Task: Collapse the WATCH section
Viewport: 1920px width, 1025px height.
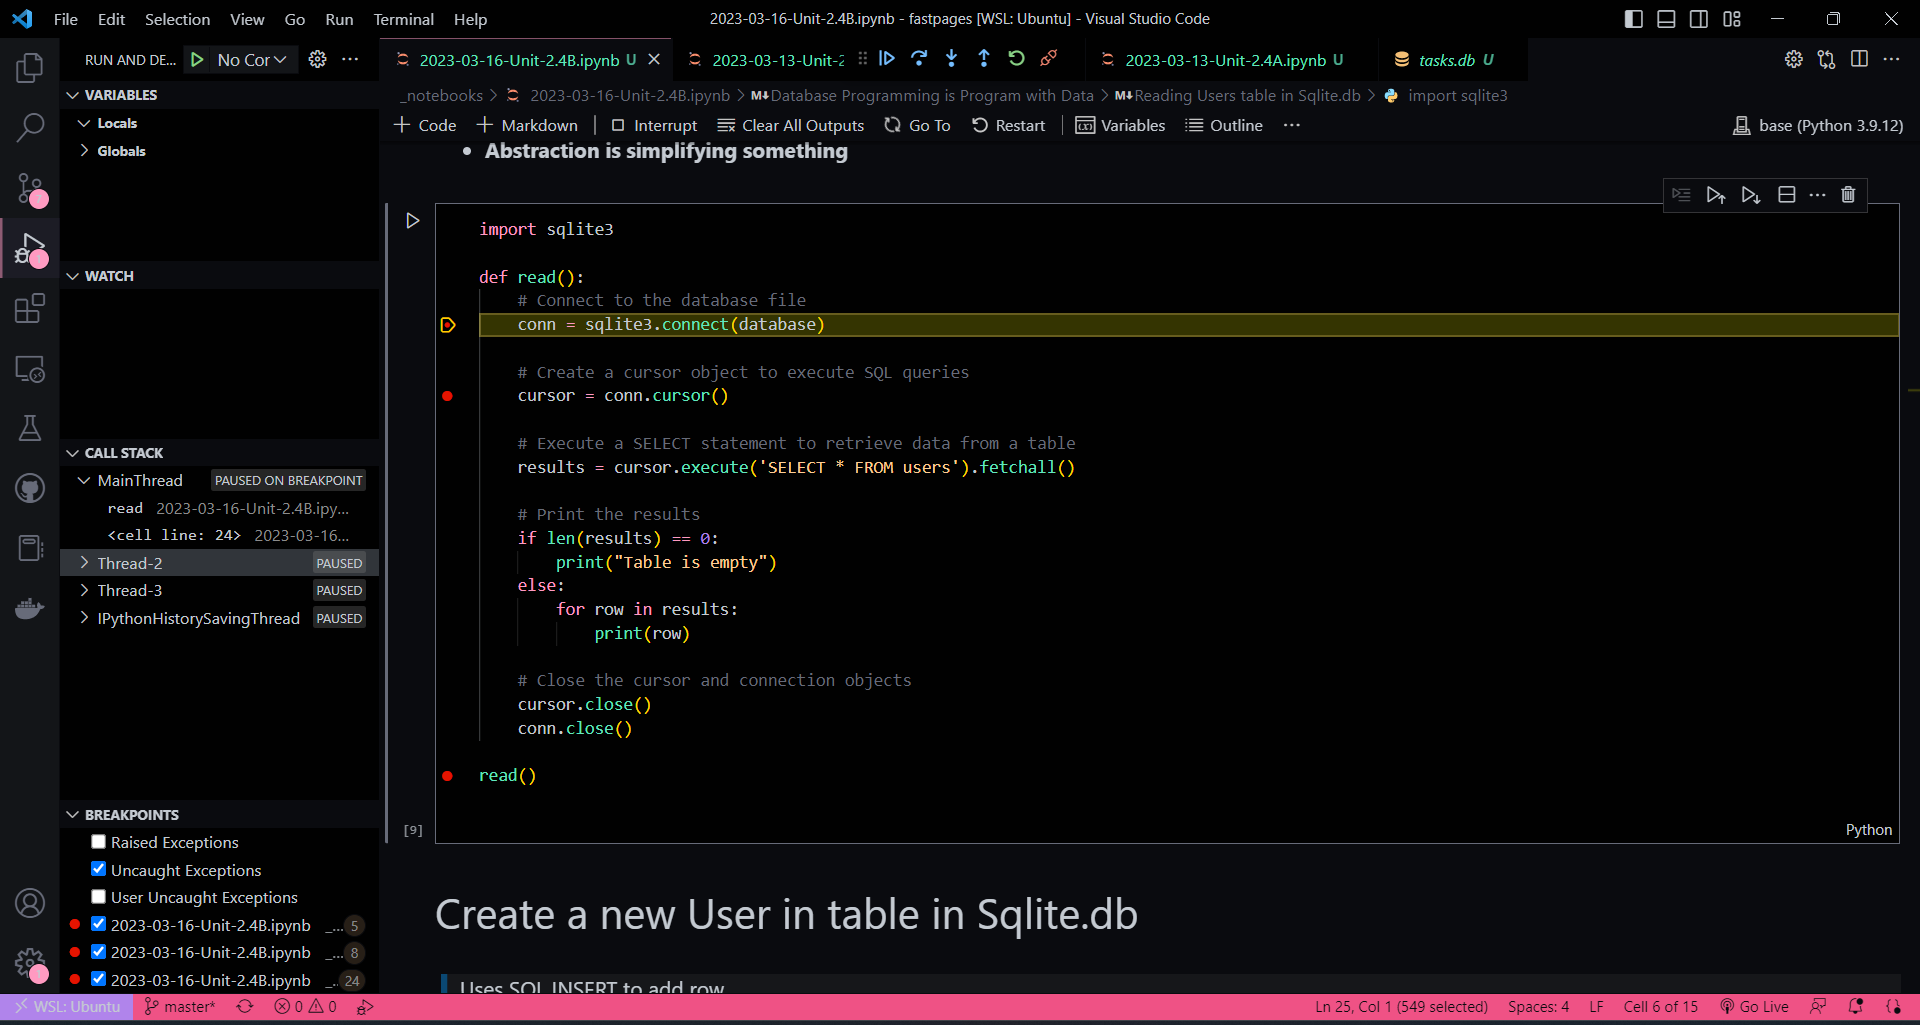Action: coord(72,276)
